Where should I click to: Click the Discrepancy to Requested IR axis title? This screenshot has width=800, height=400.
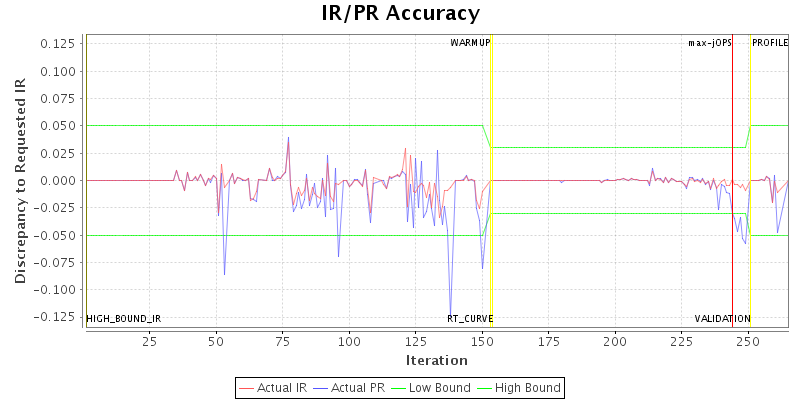tap(20, 180)
